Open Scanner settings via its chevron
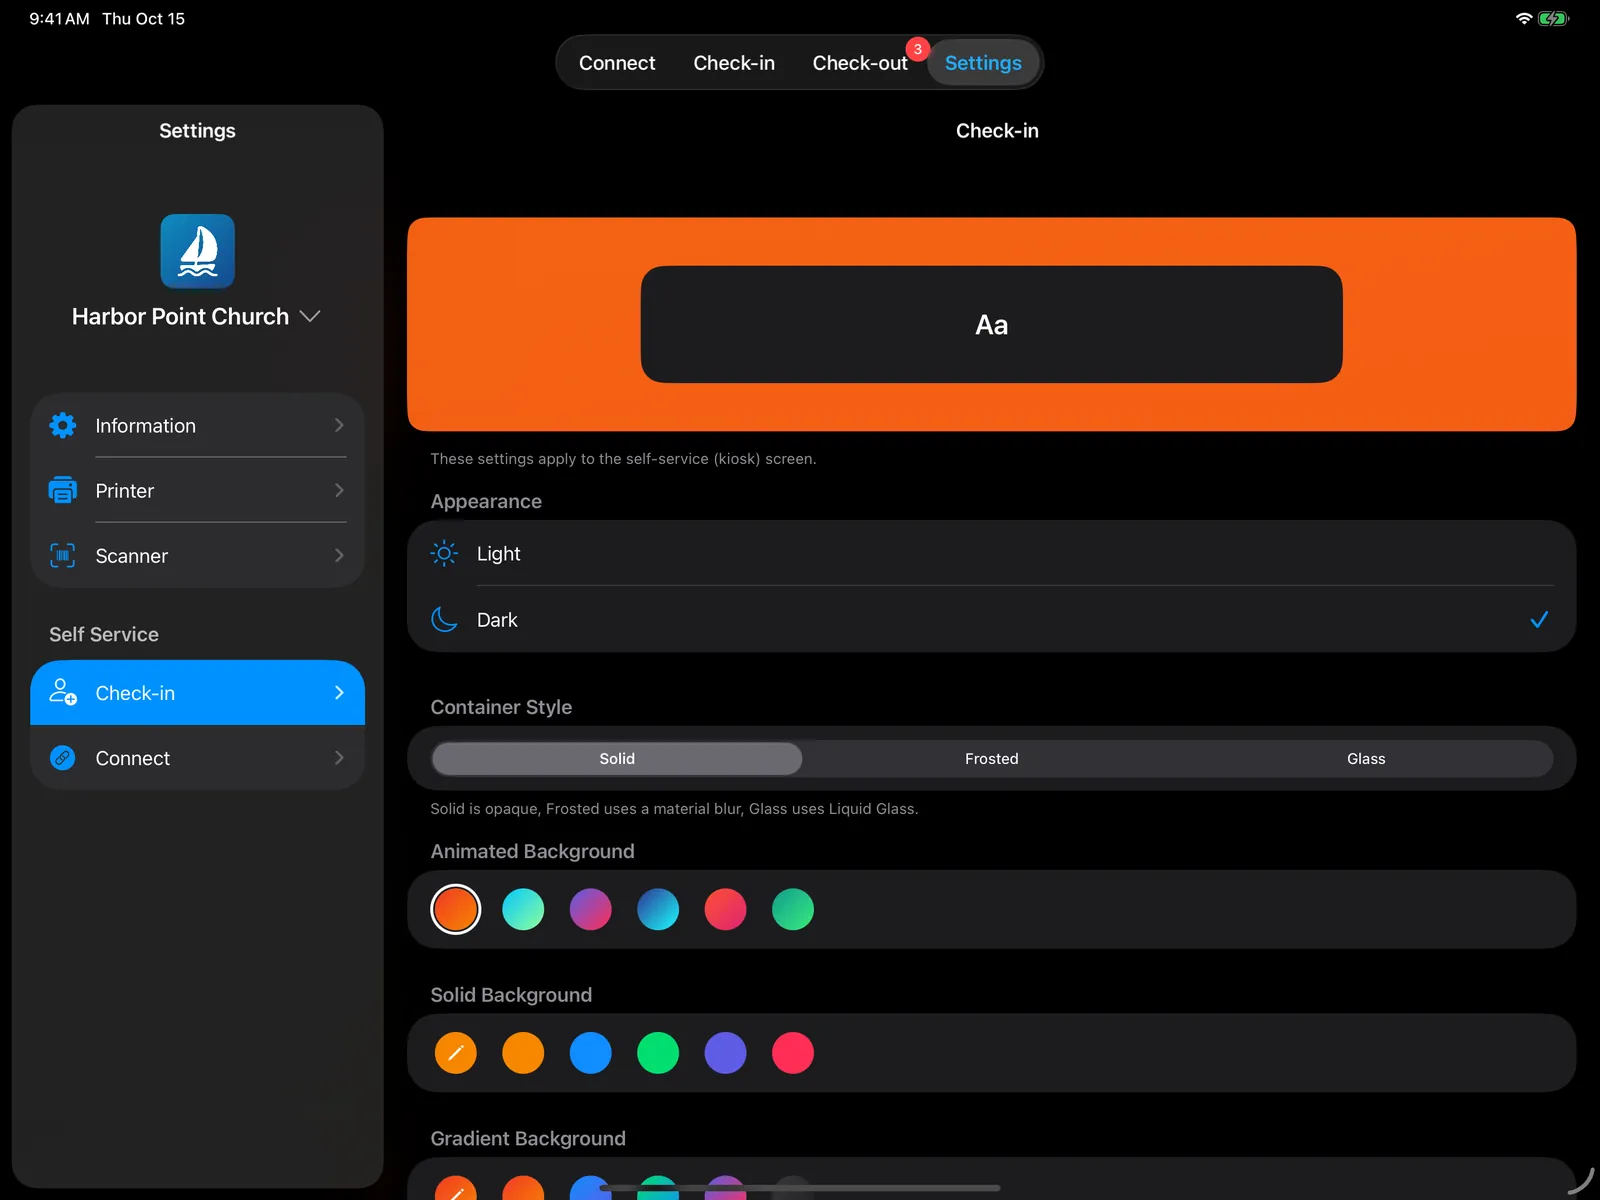The width and height of the screenshot is (1600, 1200). coord(339,555)
